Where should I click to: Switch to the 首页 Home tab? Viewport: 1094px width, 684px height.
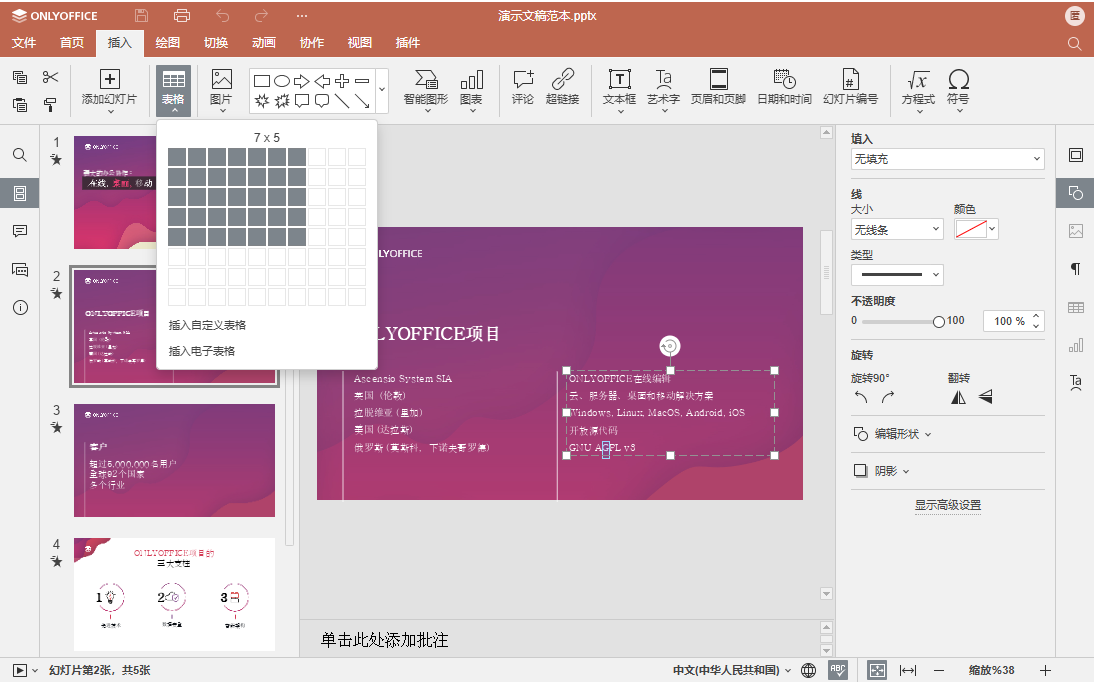tap(72, 43)
